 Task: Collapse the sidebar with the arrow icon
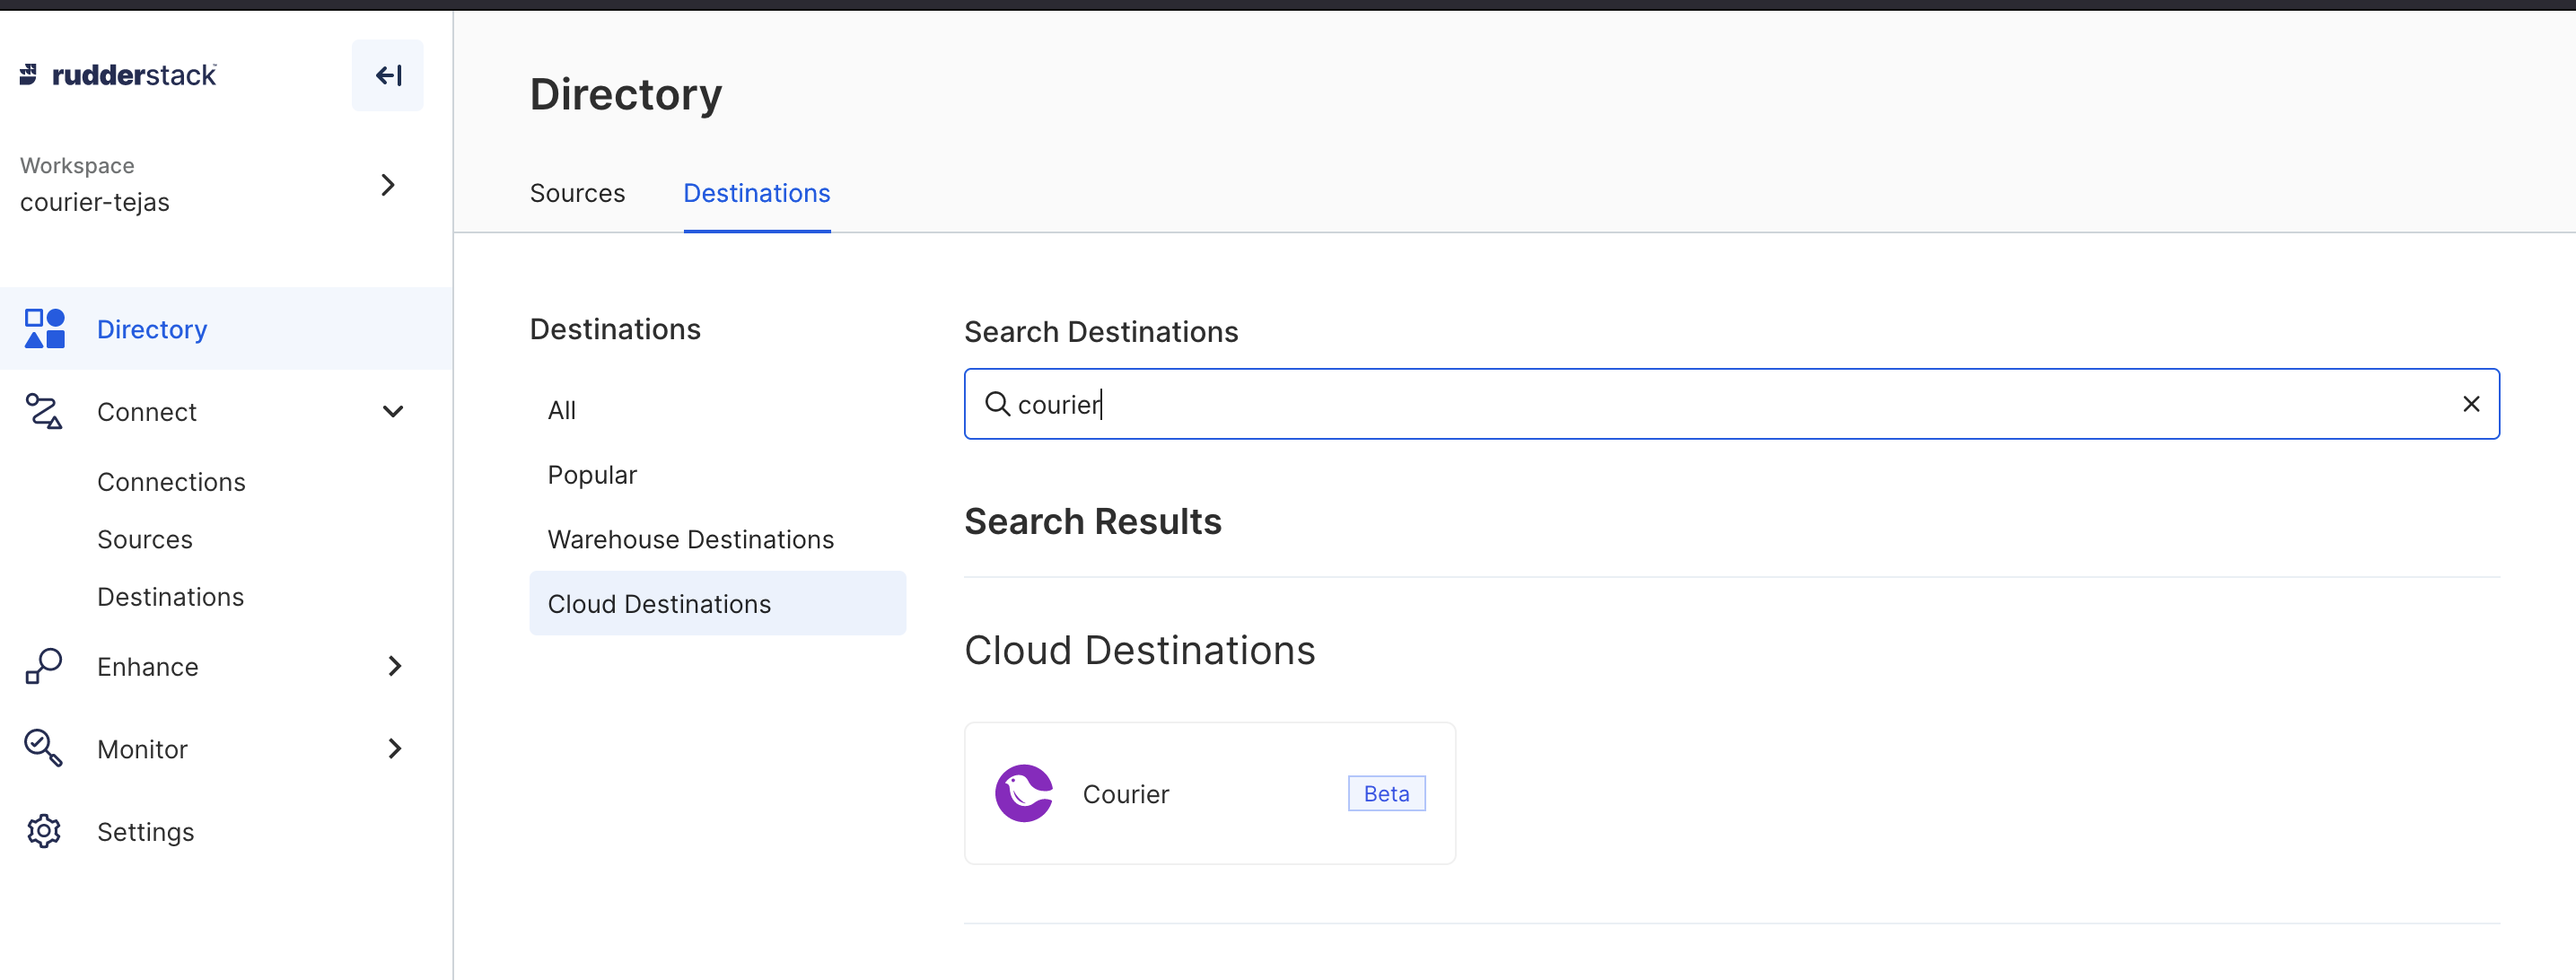pyautogui.click(x=388, y=74)
